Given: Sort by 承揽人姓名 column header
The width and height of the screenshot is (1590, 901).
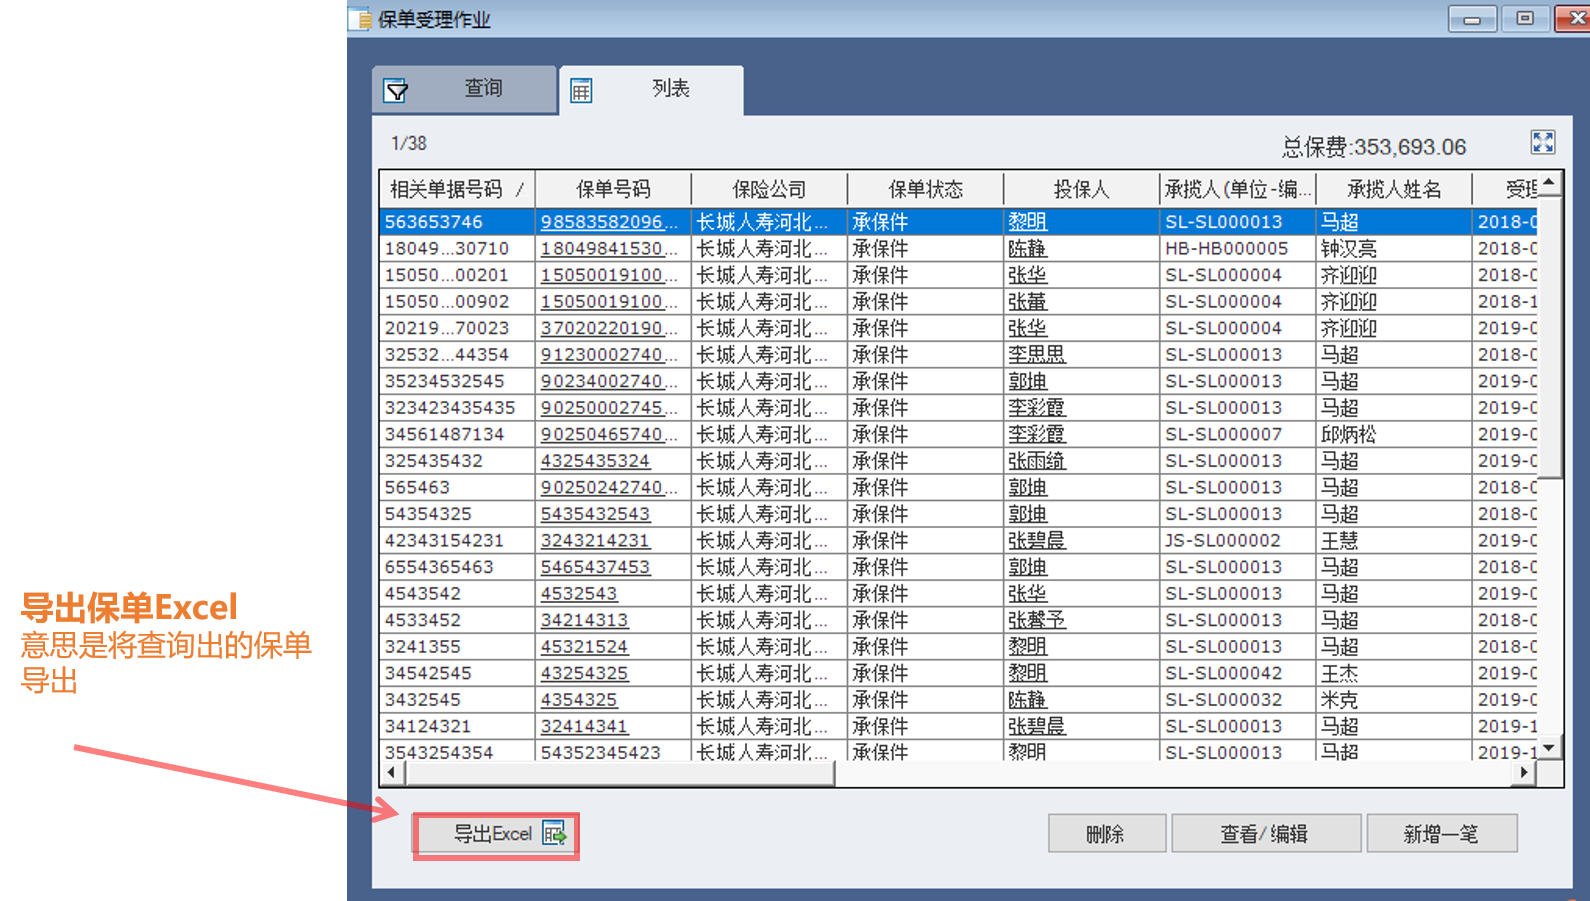Looking at the screenshot, I should (1393, 189).
